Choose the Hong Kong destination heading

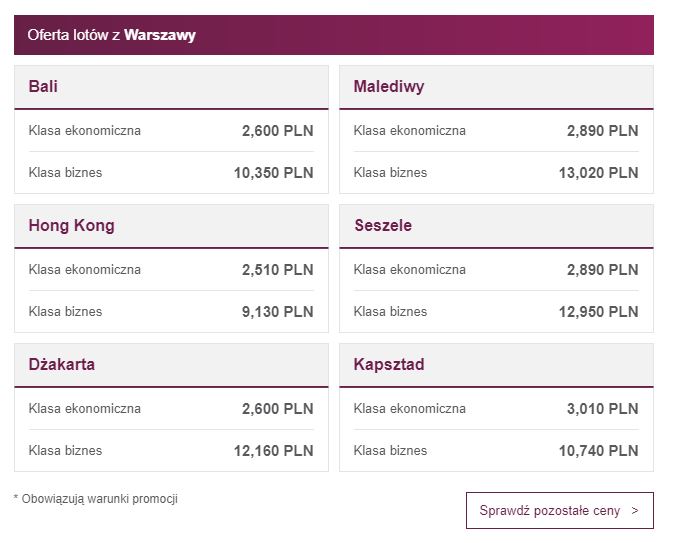(x=71, y=226)
